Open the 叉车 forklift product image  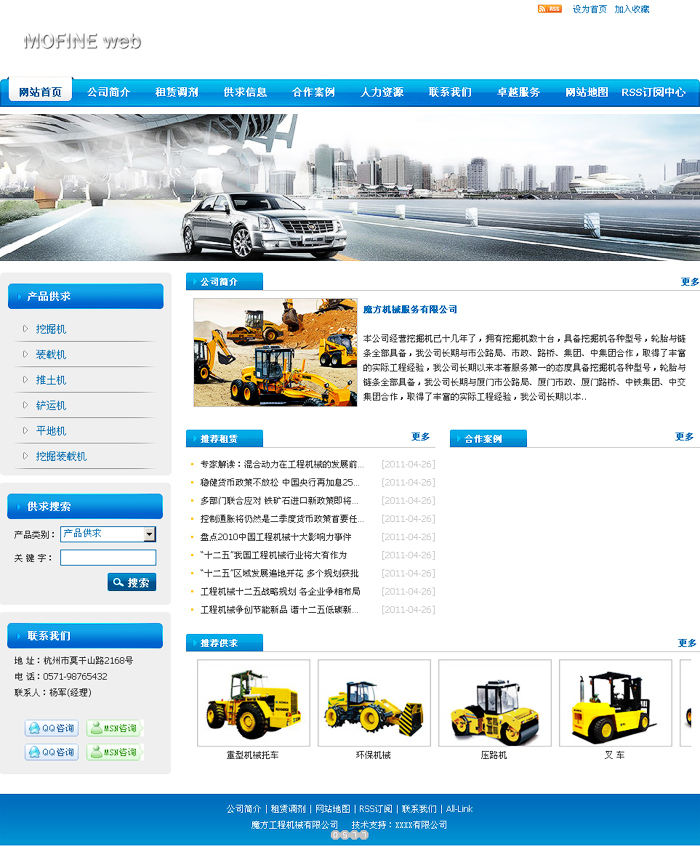(614, 702)
